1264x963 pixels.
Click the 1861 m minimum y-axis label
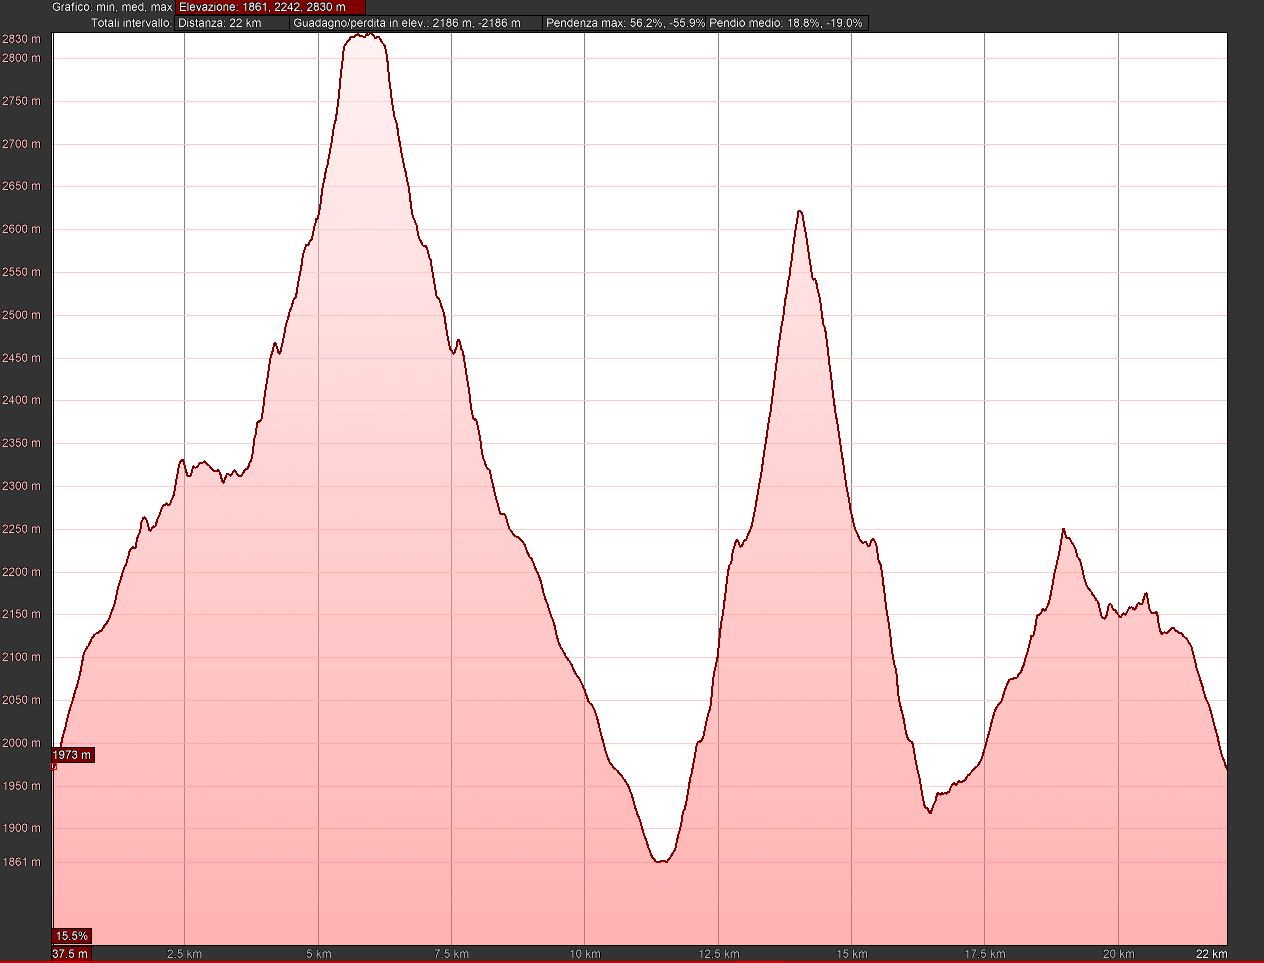[21, 862]
